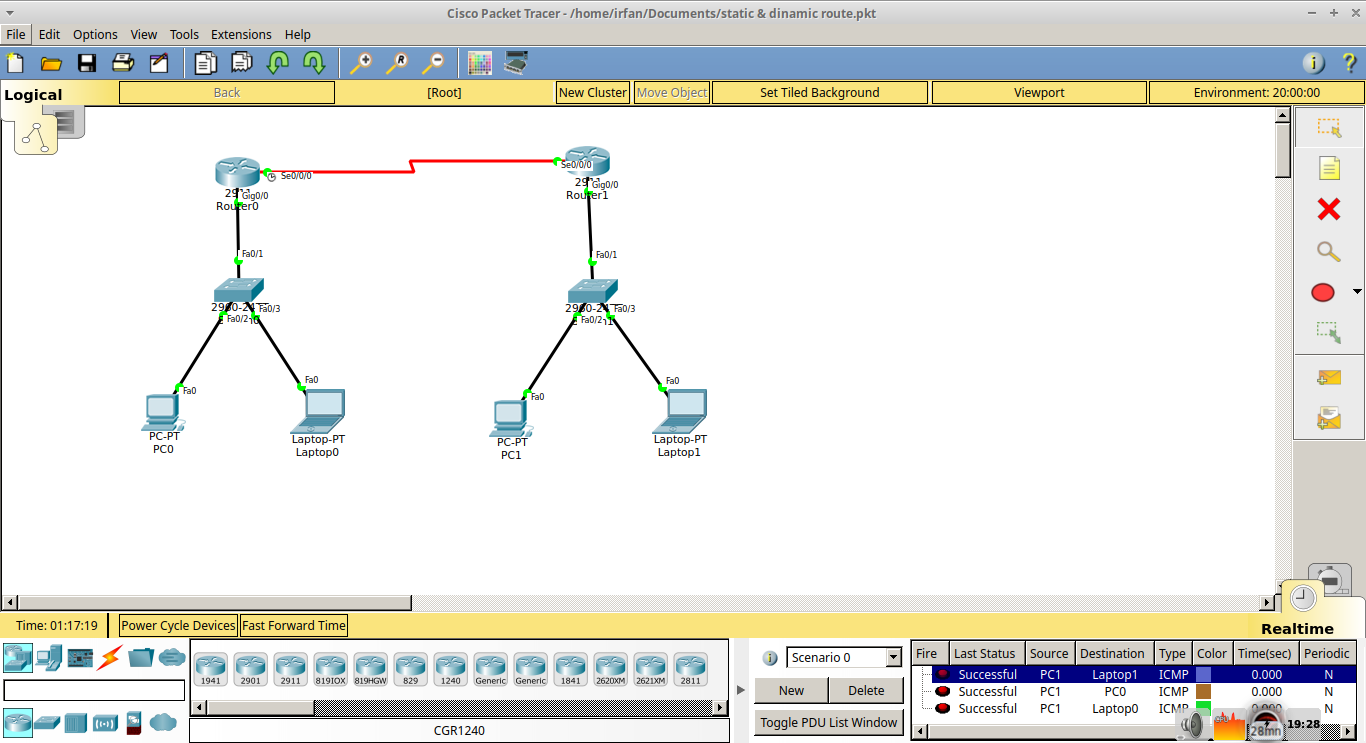Zoom out with the minus magnifier

(433, 63)
